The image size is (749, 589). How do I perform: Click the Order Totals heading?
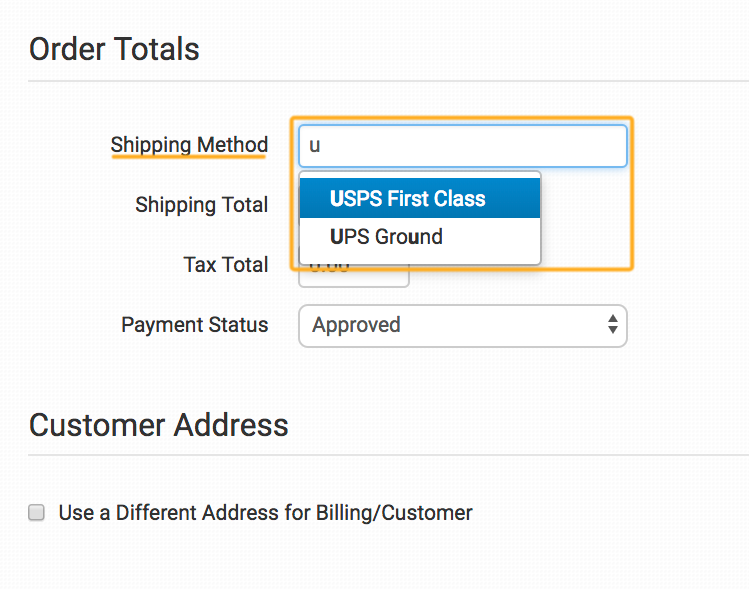[114, 49]
